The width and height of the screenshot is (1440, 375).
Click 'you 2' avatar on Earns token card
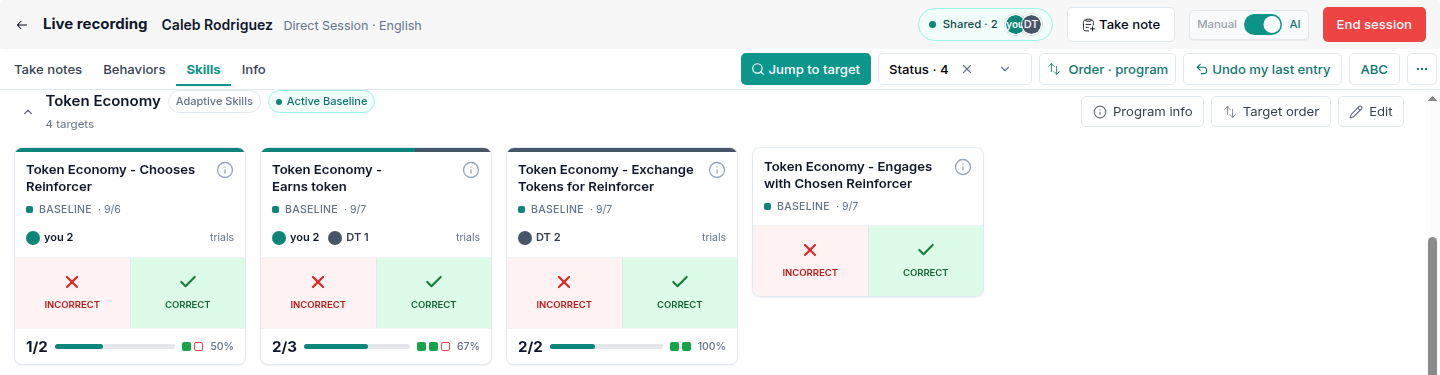tap(279, 238)
